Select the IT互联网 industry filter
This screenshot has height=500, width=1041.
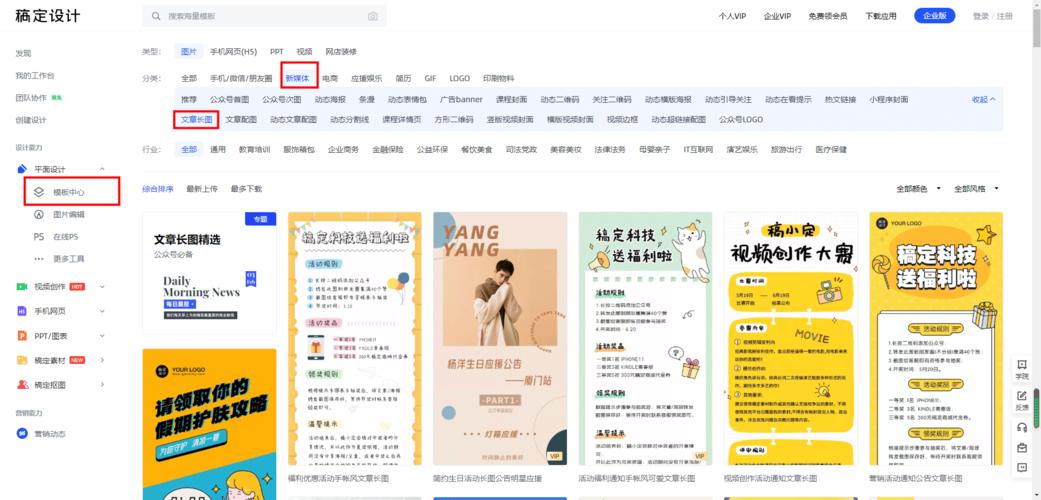(698, 149)
